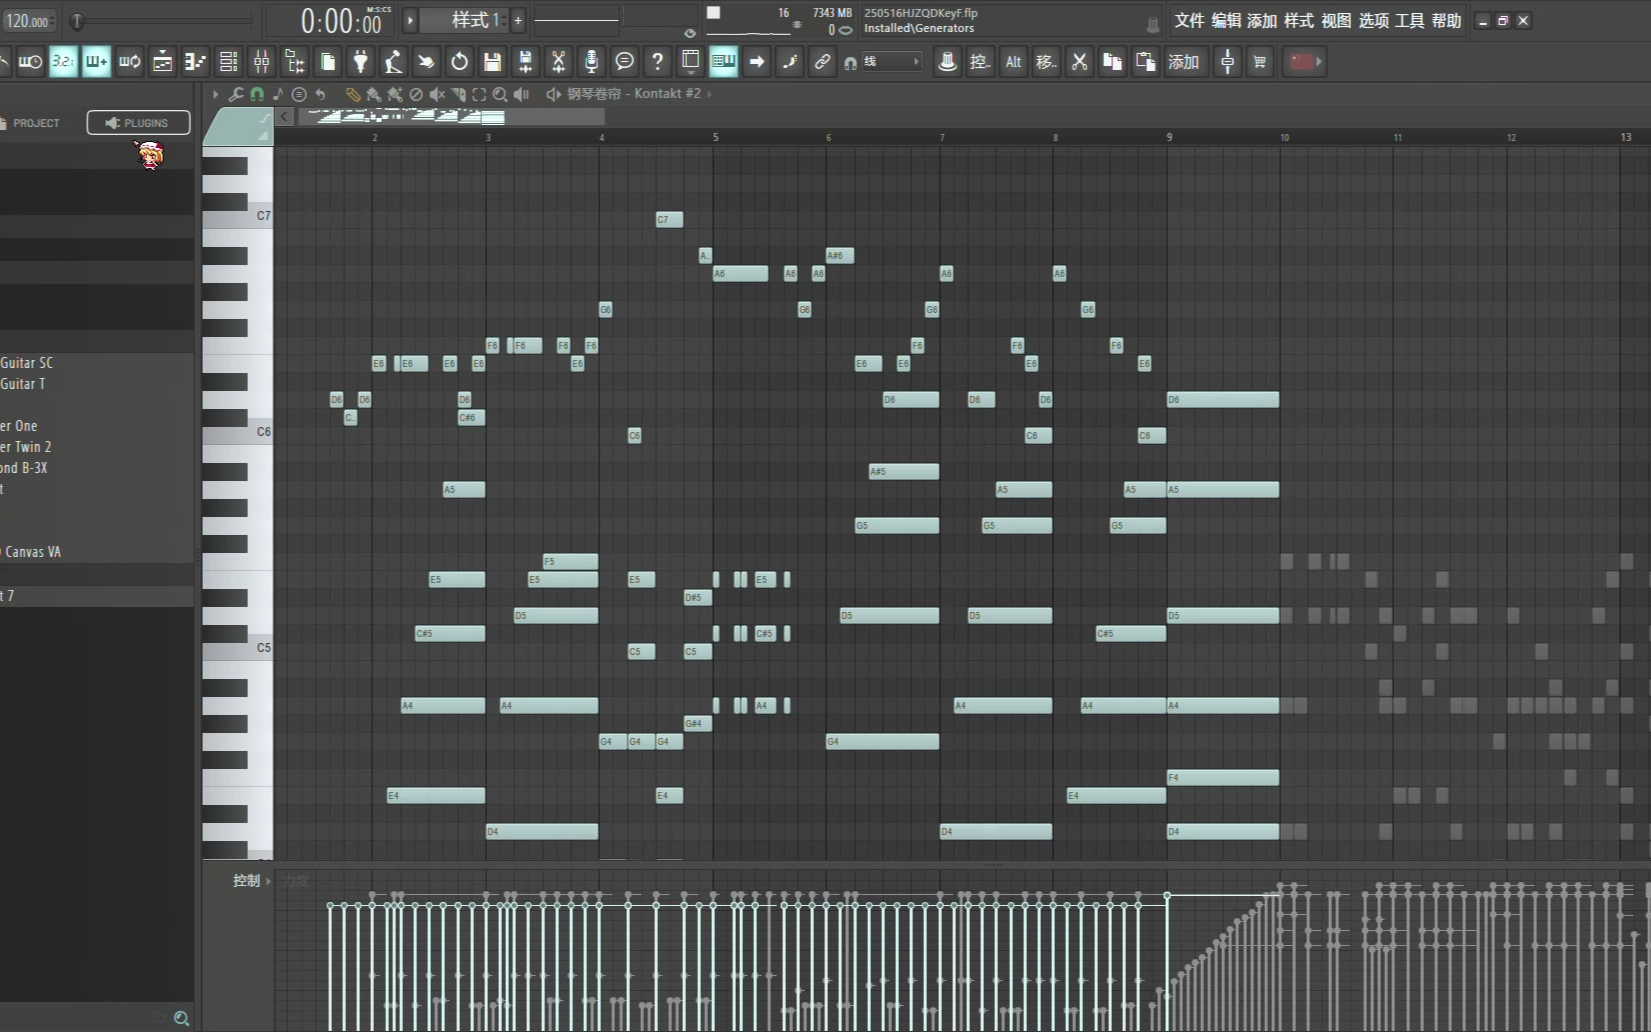Add new pattern with plus button

point(518,20)
